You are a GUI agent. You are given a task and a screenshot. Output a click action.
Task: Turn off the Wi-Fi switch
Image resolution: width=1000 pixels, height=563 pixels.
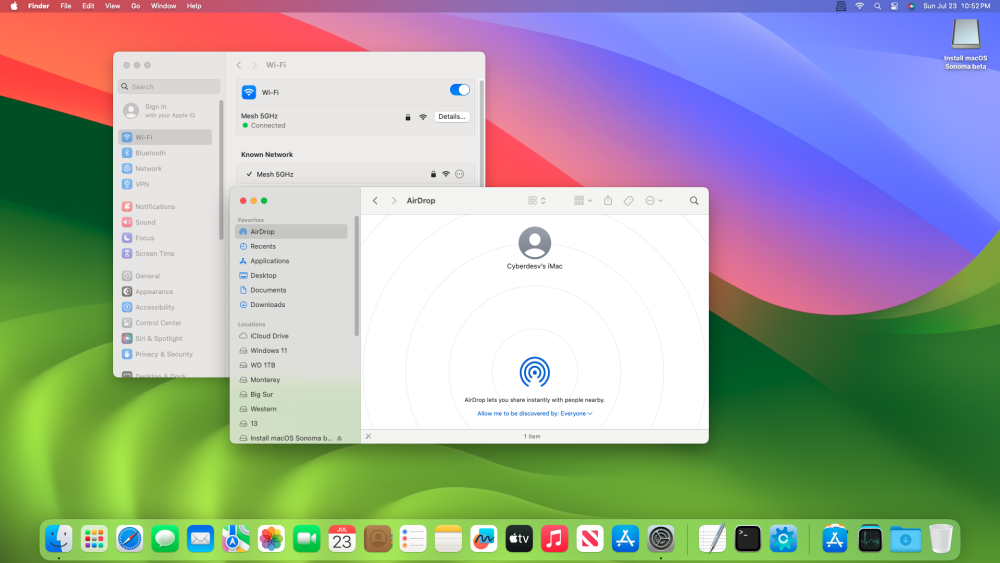459,90
